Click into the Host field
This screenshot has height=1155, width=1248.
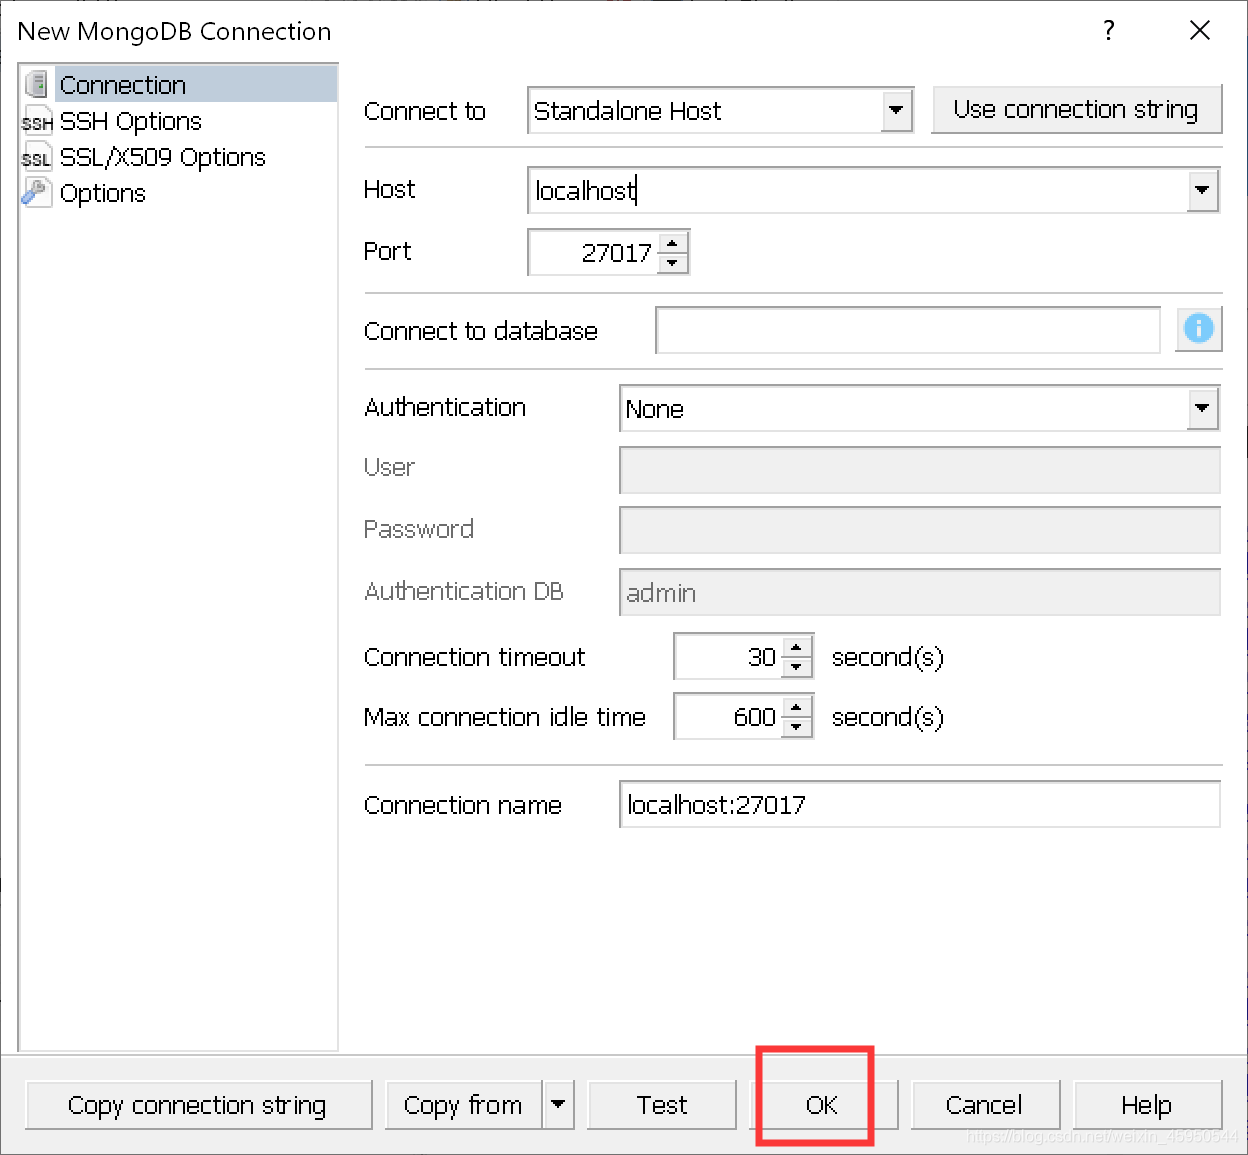tap(857, 190)
